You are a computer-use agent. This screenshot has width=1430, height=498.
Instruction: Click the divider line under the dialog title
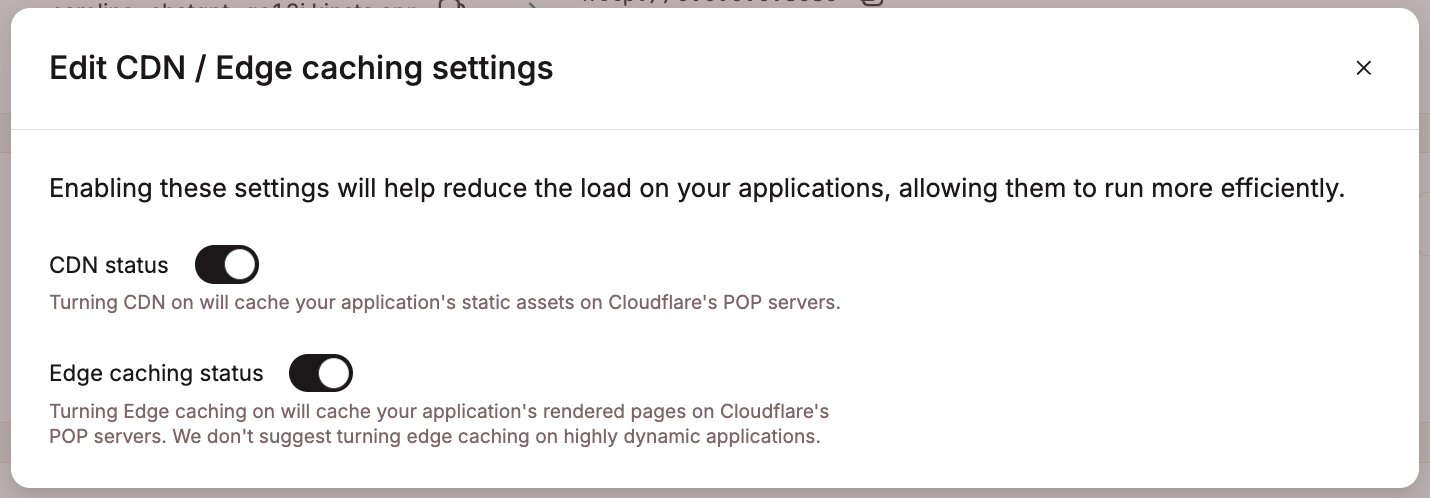point(714,129)
